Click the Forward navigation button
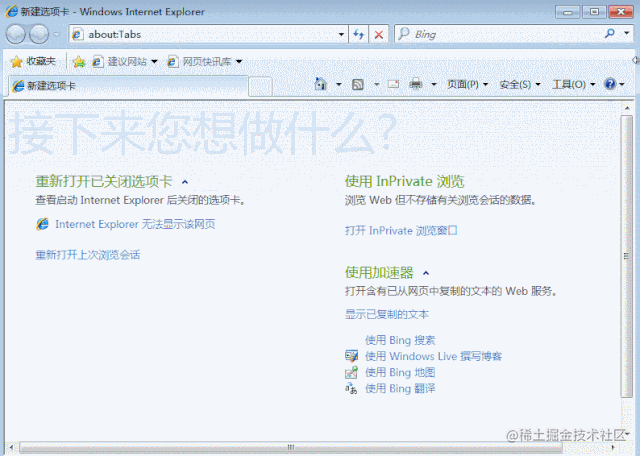The image size is (640, 456). [x=40, y=34]
